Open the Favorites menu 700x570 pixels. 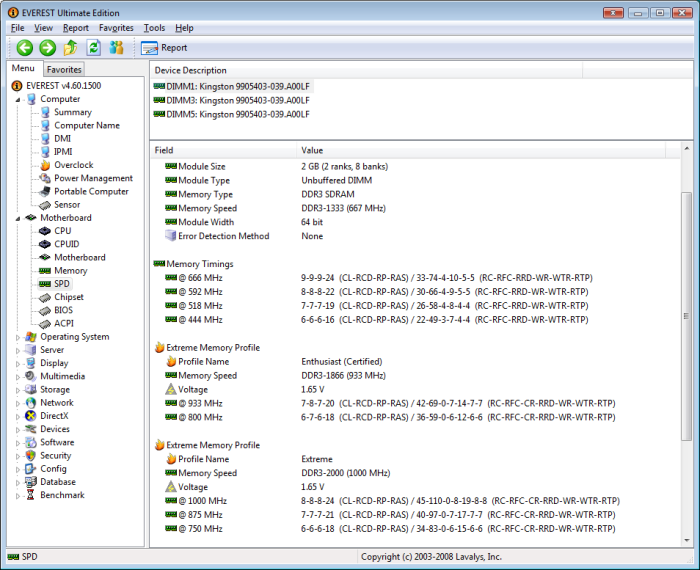pyautogui.click(x=116, y=28)
